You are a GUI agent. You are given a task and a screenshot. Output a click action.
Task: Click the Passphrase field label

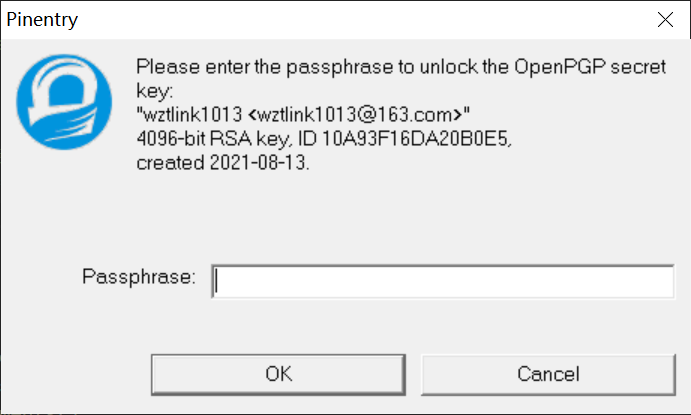click(x=139, y=277)
